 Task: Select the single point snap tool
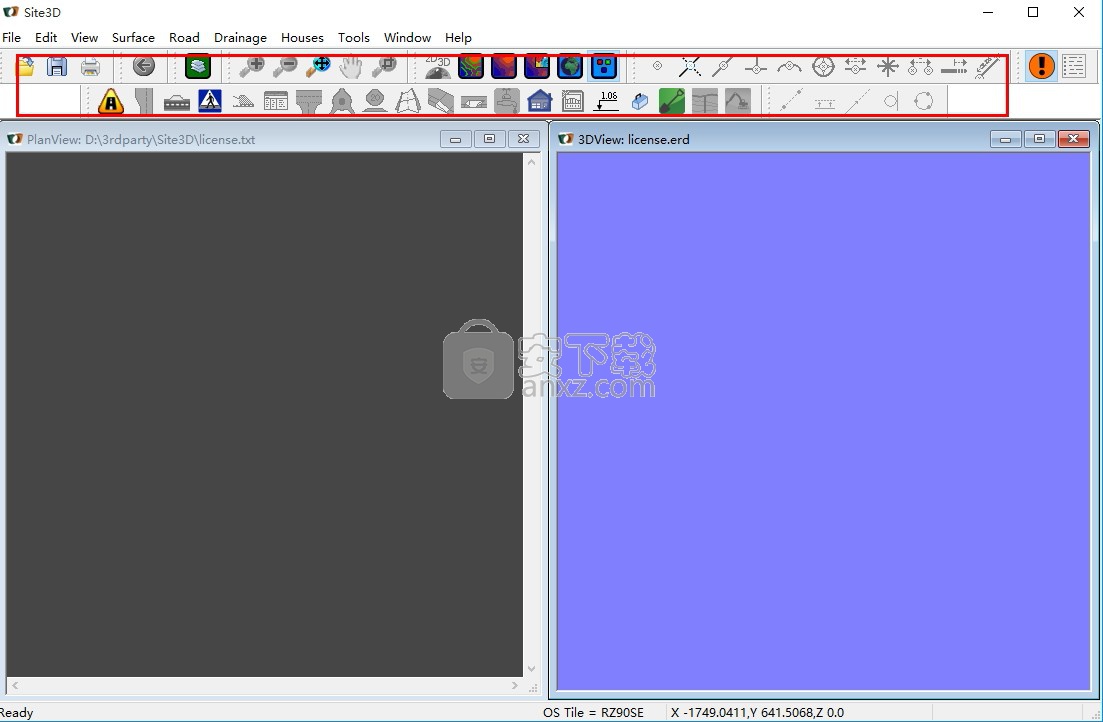point(657,66)
